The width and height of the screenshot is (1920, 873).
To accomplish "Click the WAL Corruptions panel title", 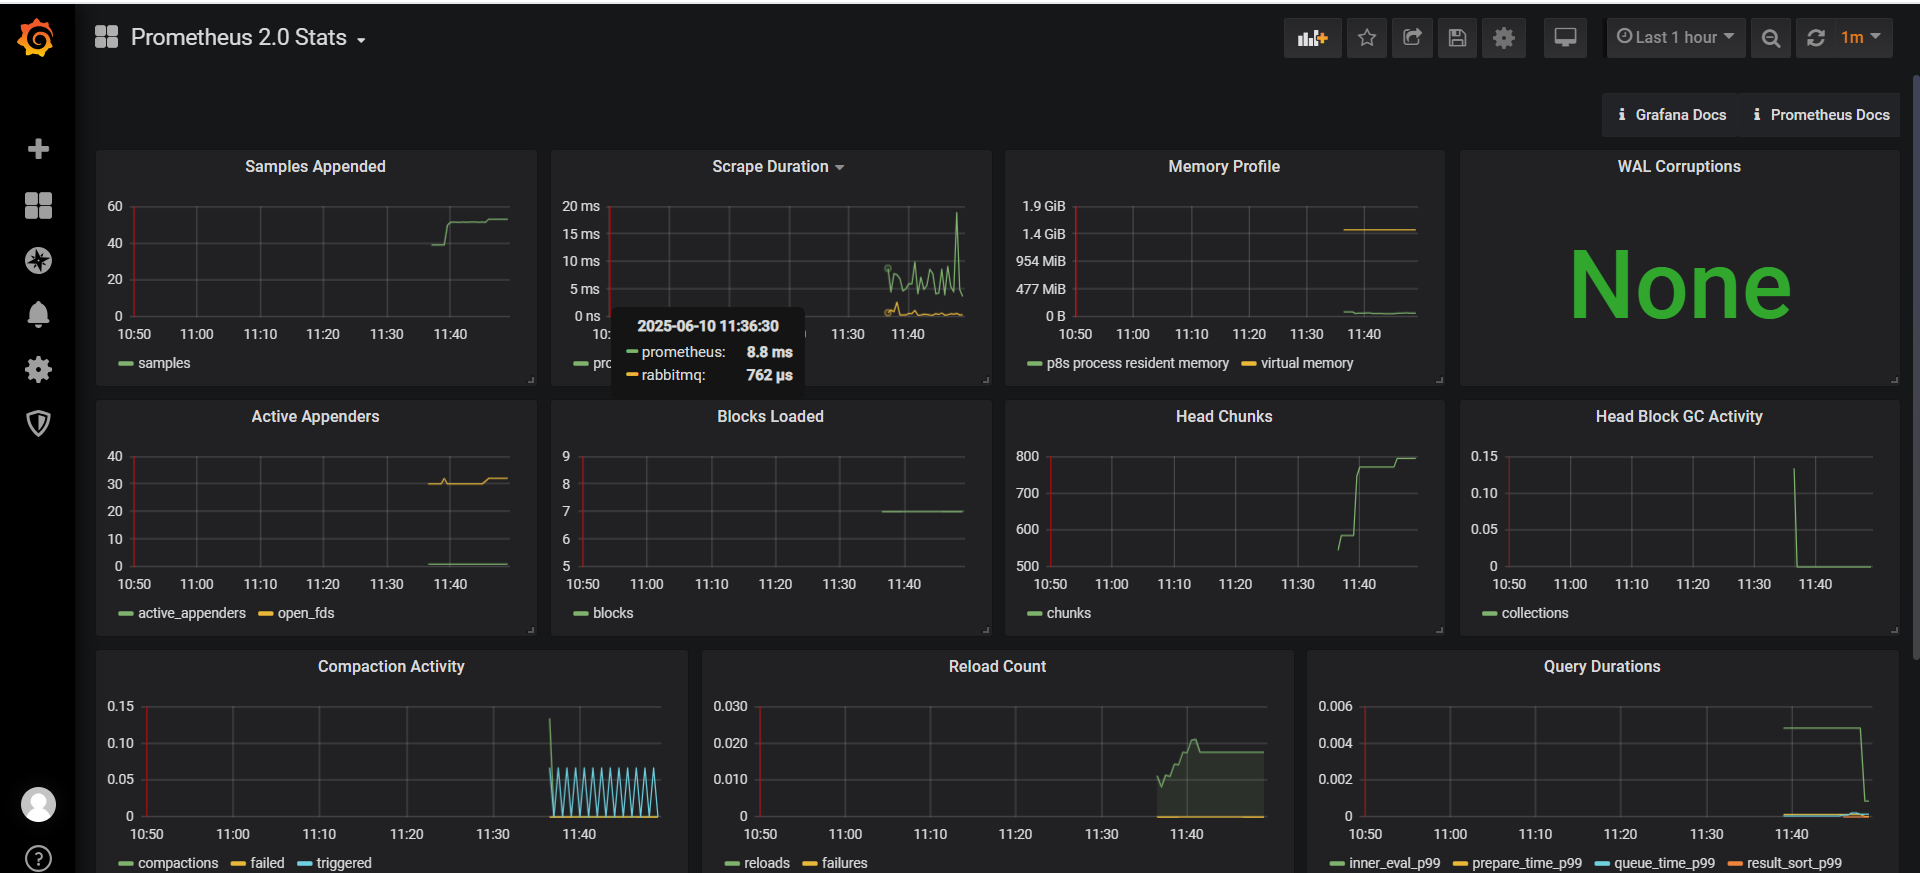I will coord(1679,167).
